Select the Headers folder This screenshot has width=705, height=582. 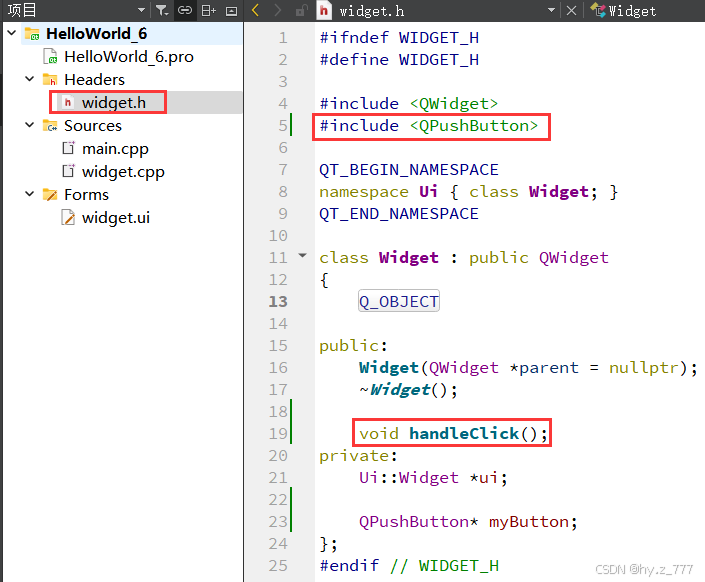[x=94, y=80]
